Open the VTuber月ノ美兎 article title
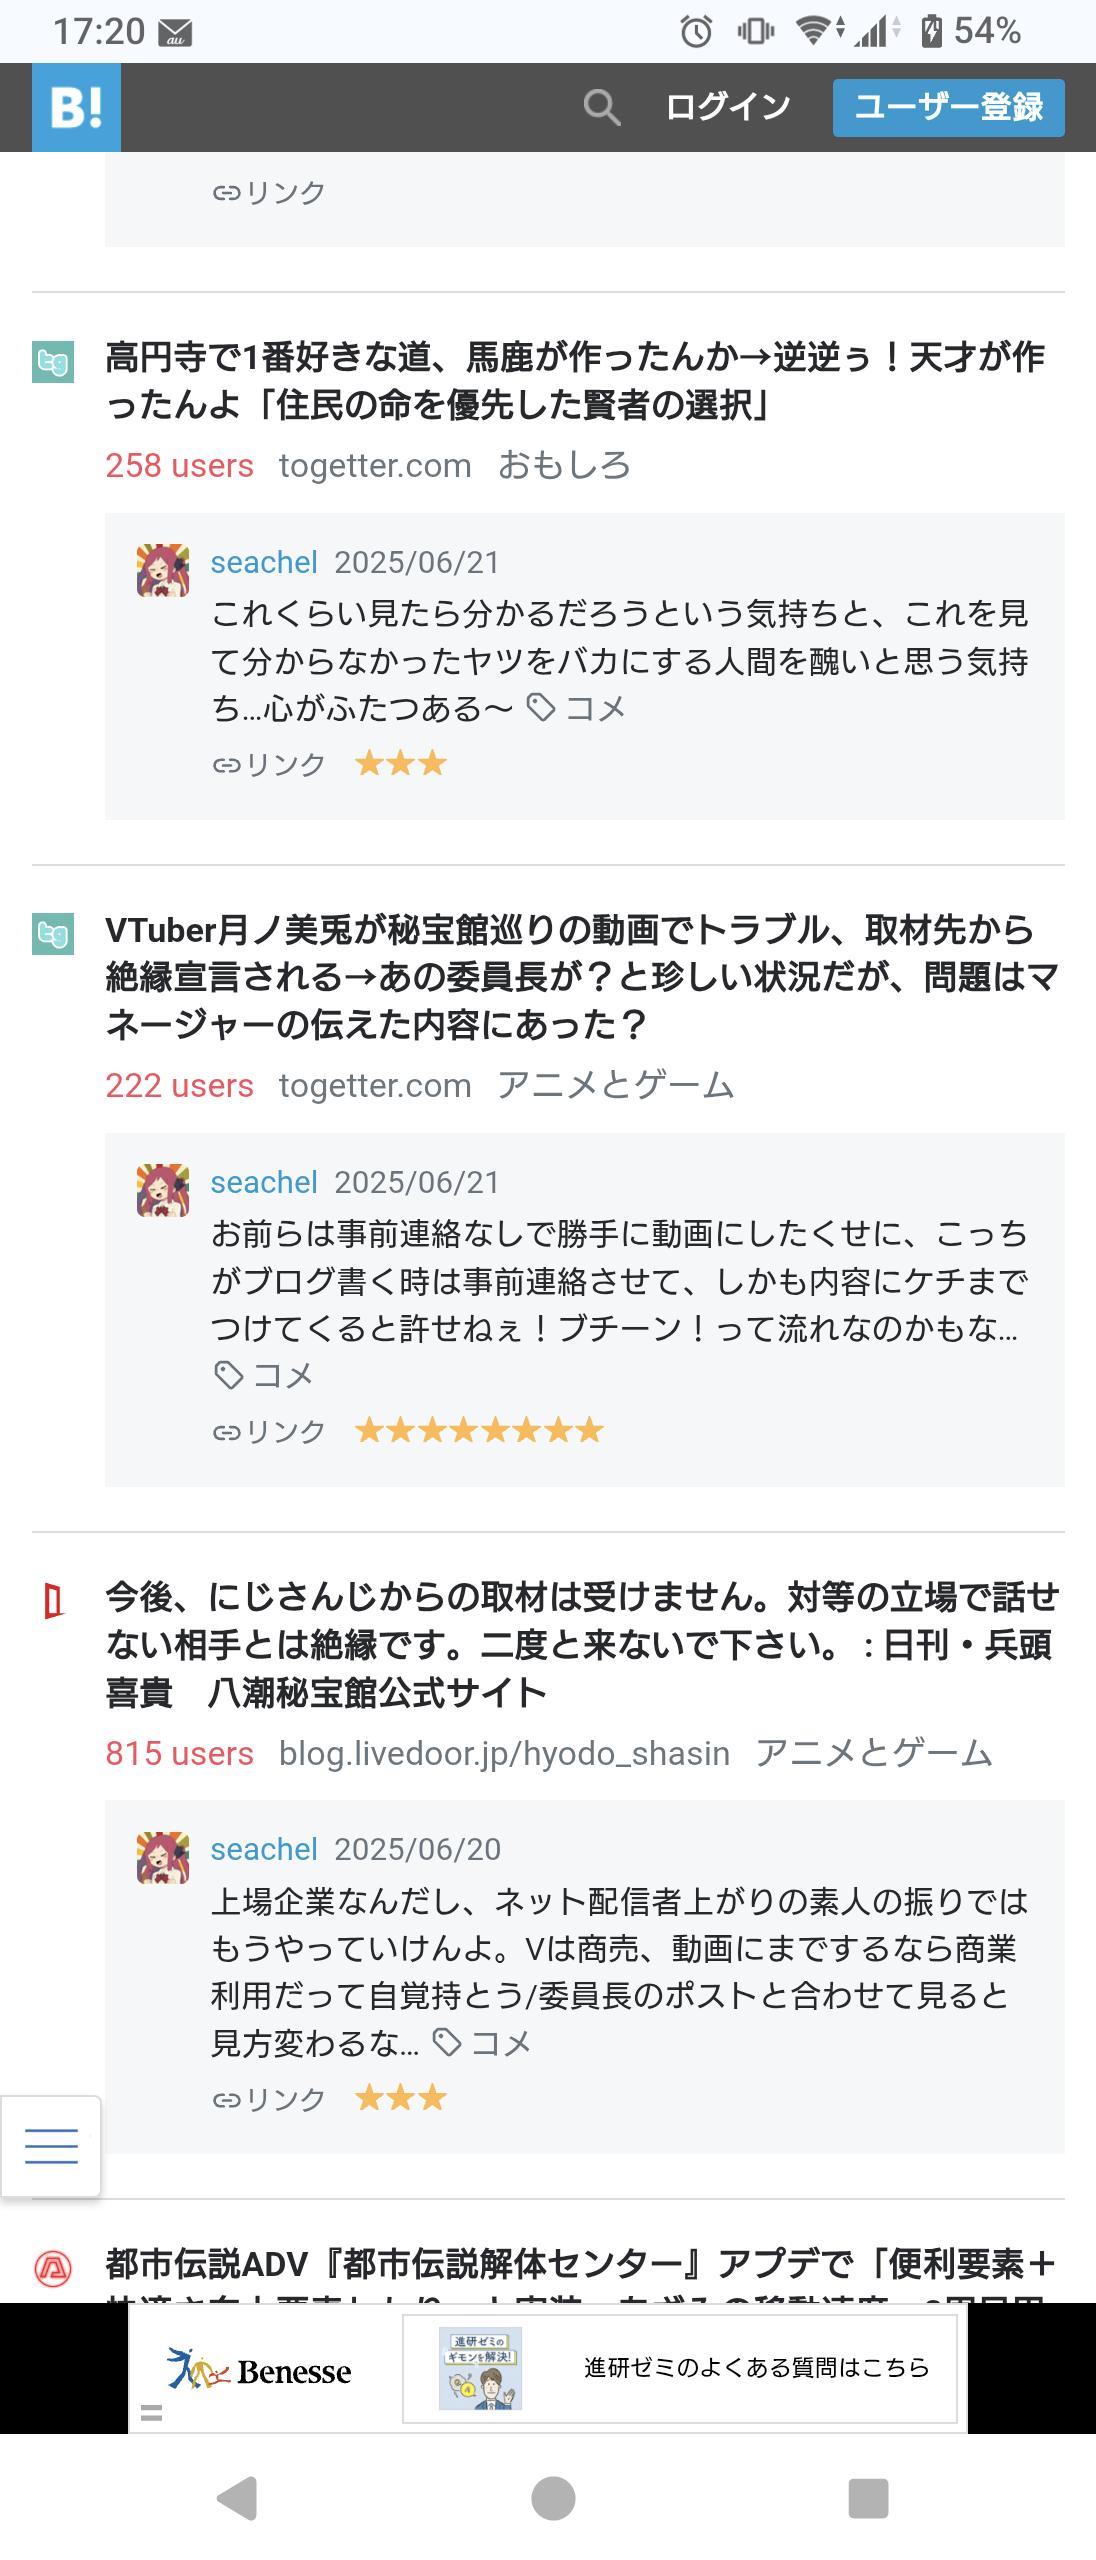 pyautogui.click(x=580, y=977)
